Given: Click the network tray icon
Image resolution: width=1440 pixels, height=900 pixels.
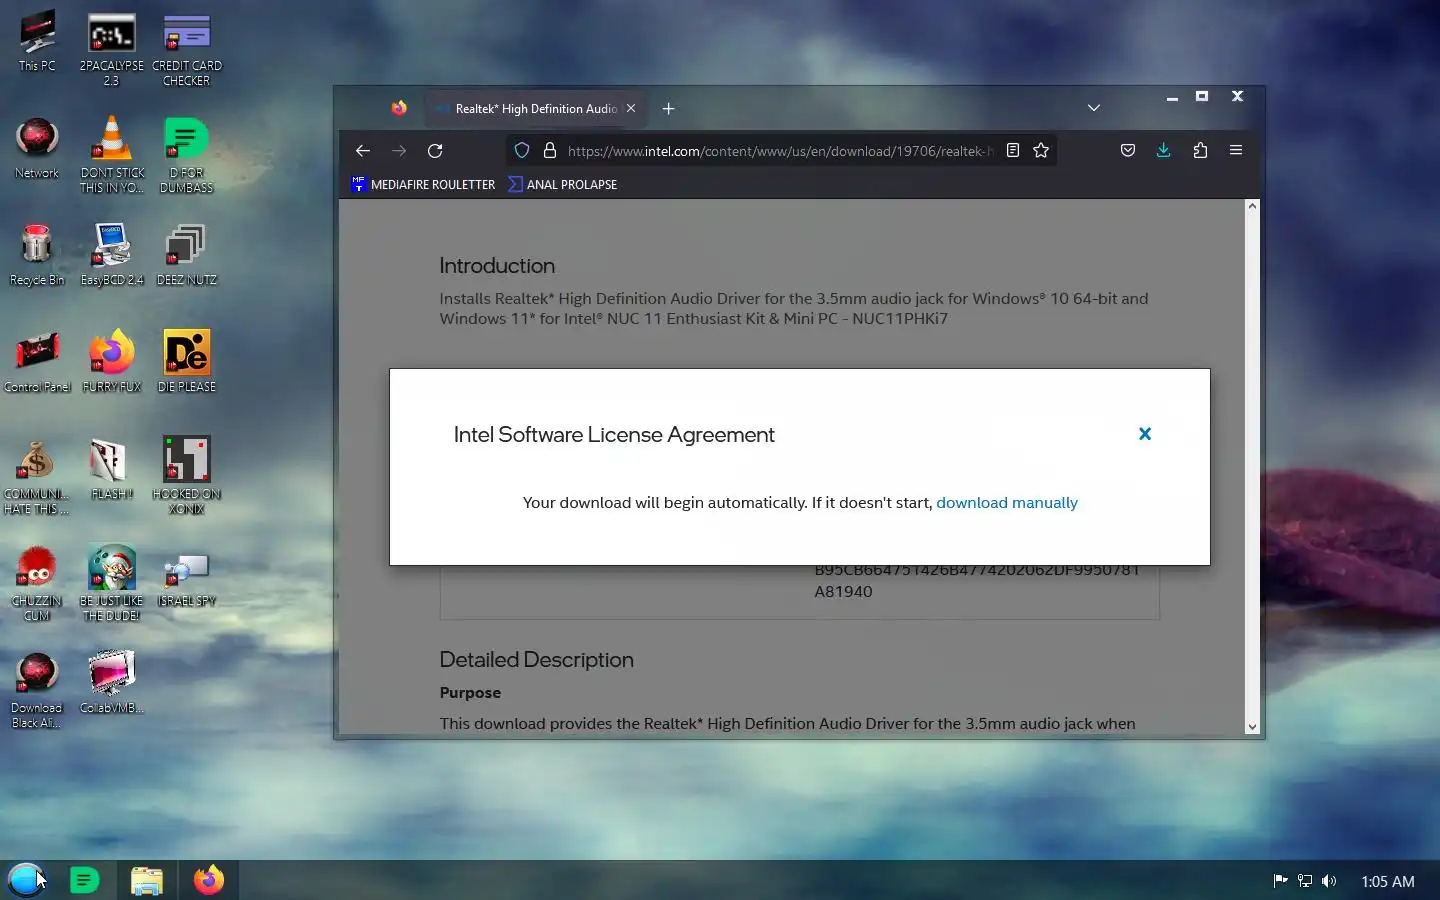Looking at the screenshot, I should pos(1305,881).
